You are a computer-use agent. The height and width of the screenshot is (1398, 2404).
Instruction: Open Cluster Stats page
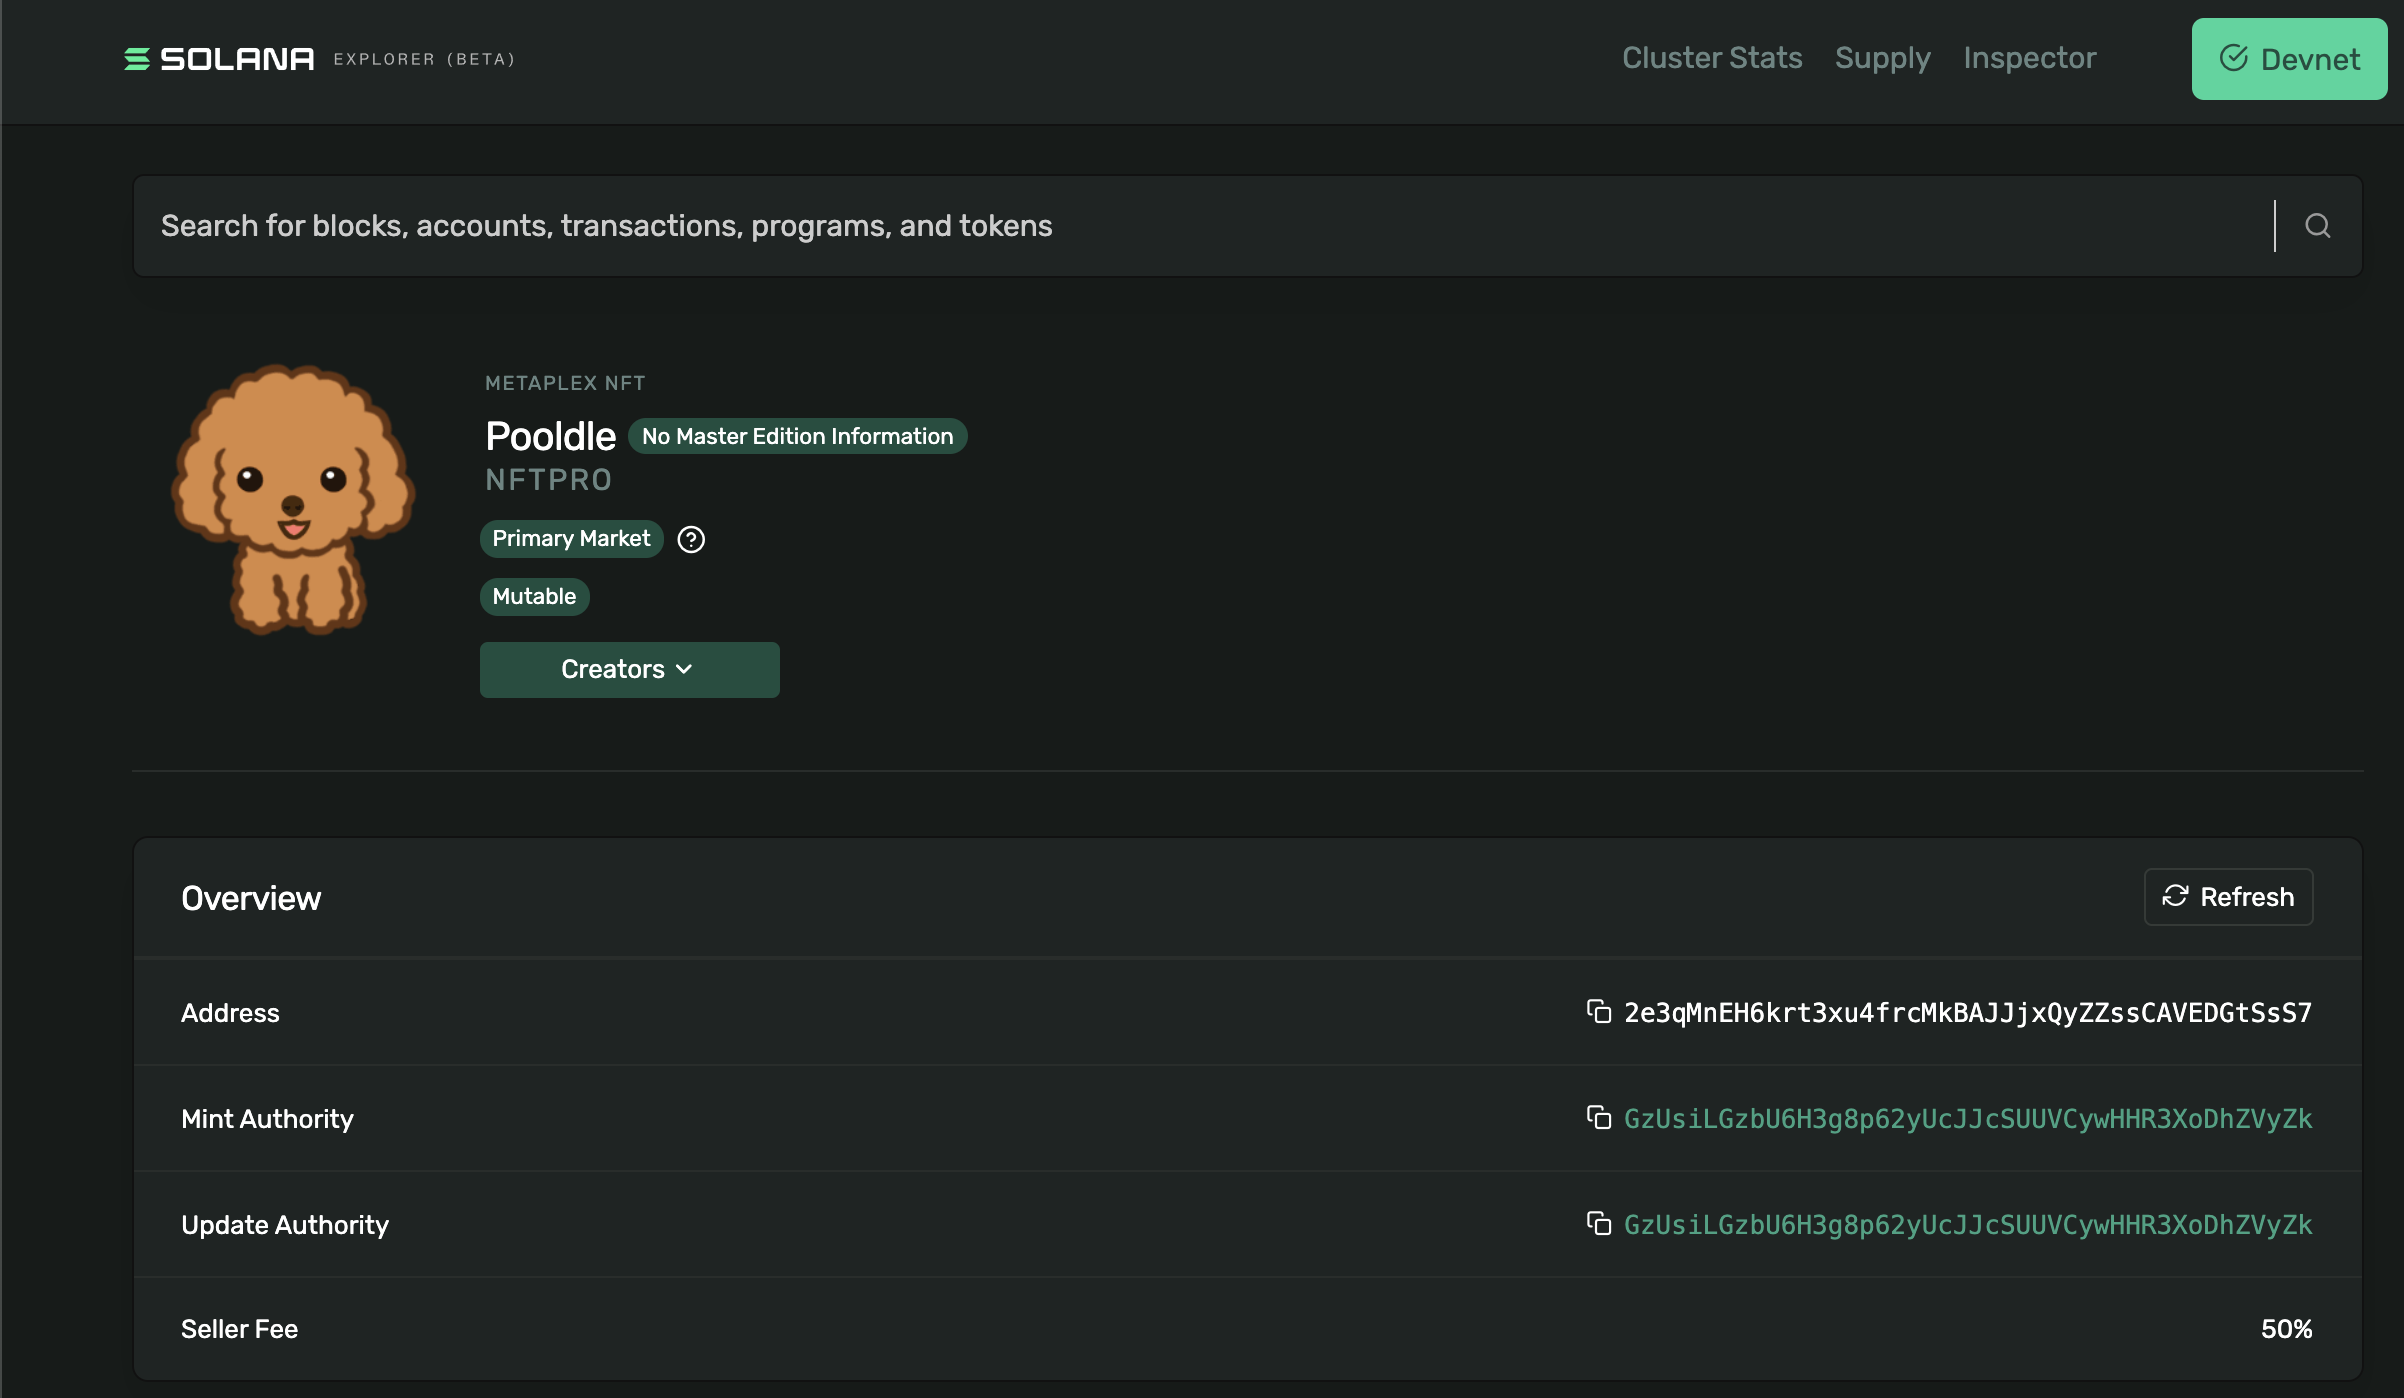pyautogui.click(x=1711, y=58)
